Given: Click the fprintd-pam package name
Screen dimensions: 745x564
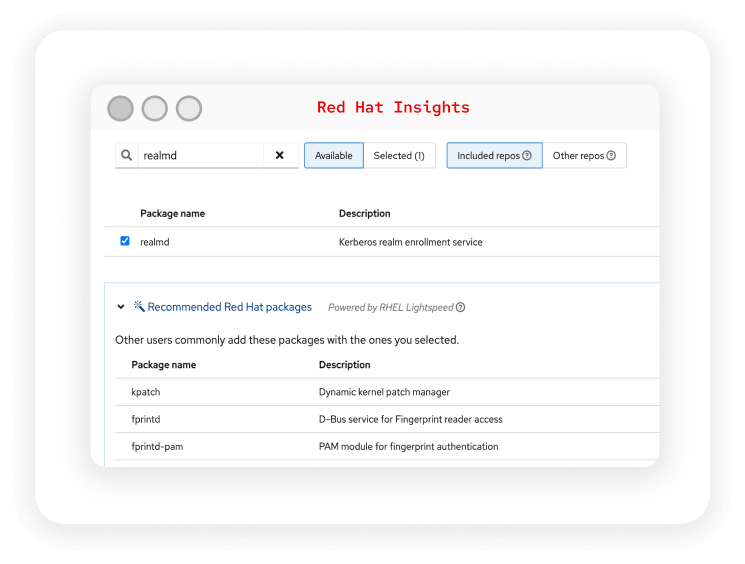Looking at the screenshot, I should pos(160,446).
